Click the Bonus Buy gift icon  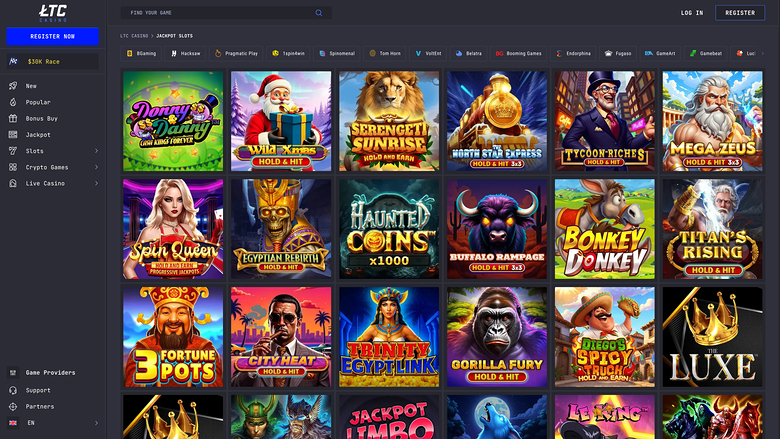pos(13,118)
